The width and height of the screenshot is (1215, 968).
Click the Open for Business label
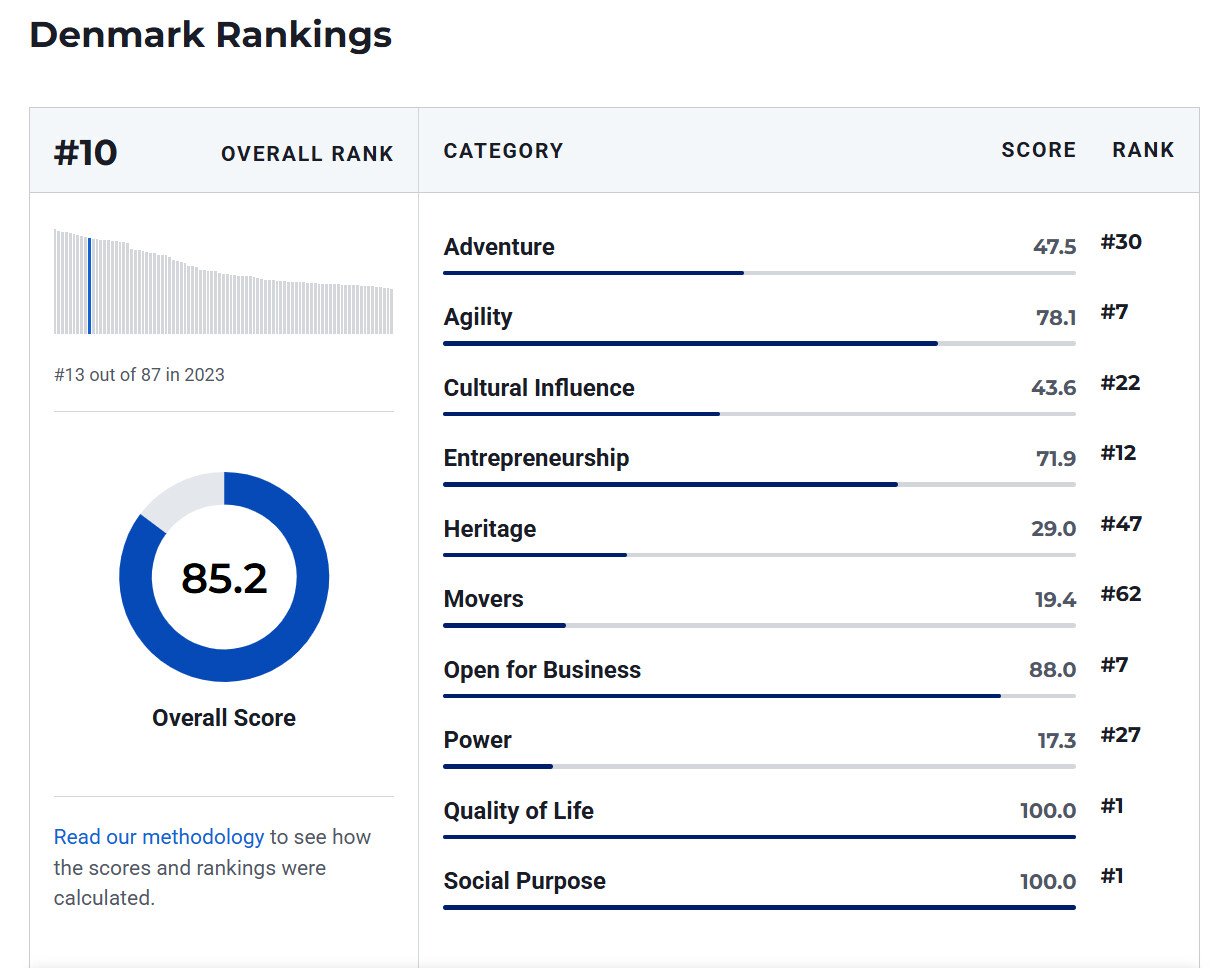click(542, 670)
